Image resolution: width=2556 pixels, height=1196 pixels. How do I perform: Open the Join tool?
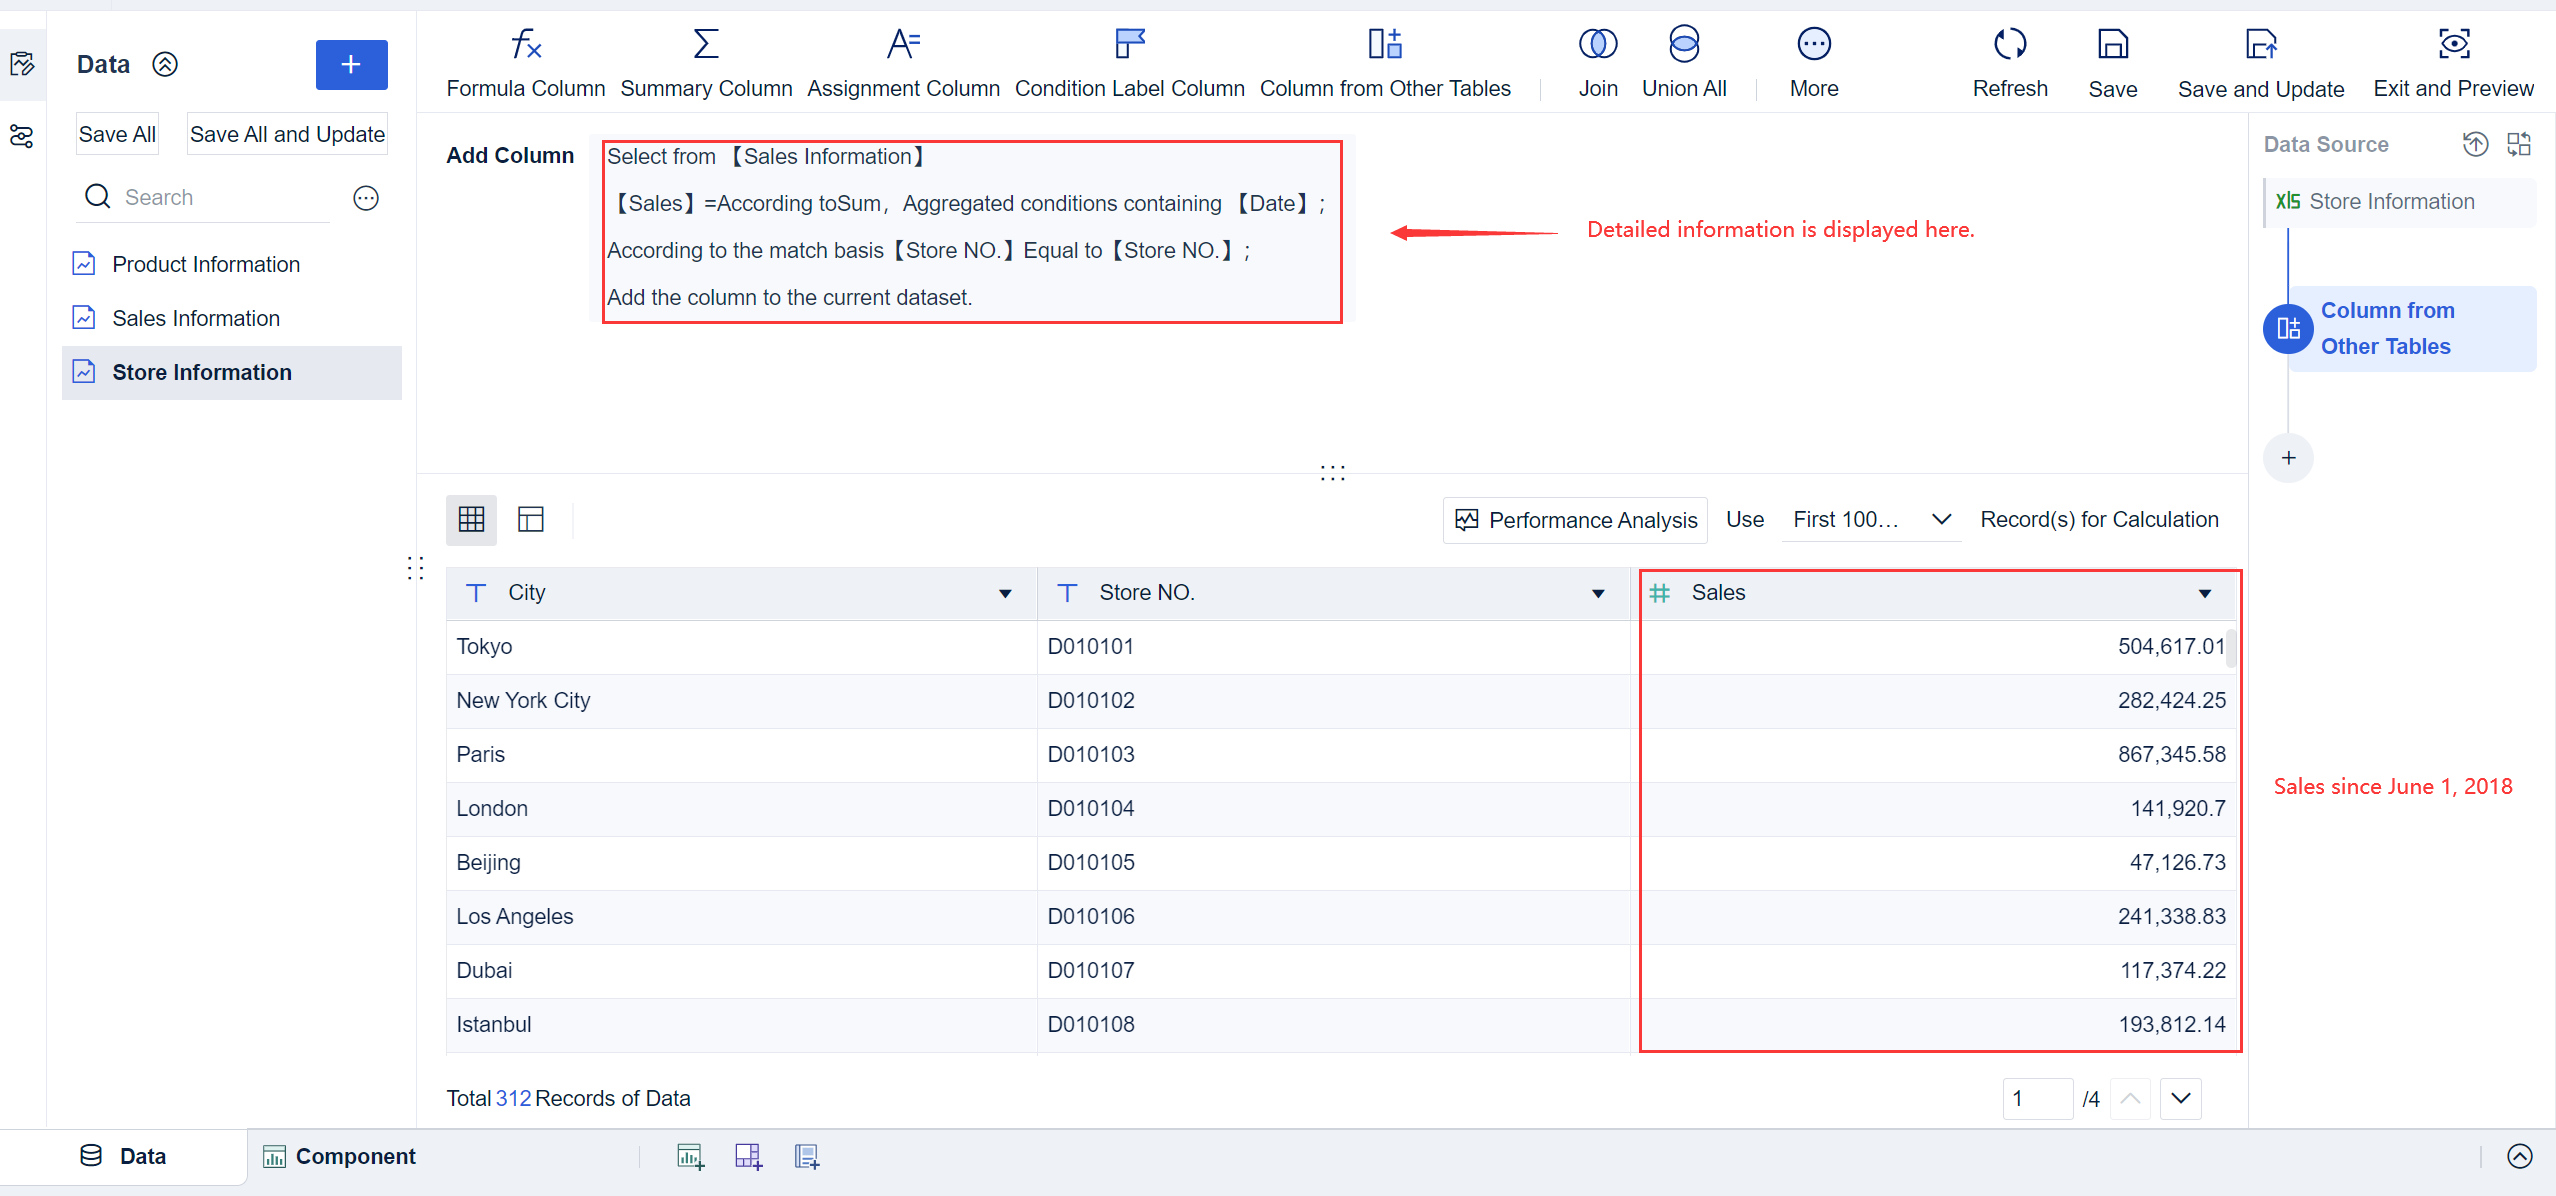click(1598, 63)
